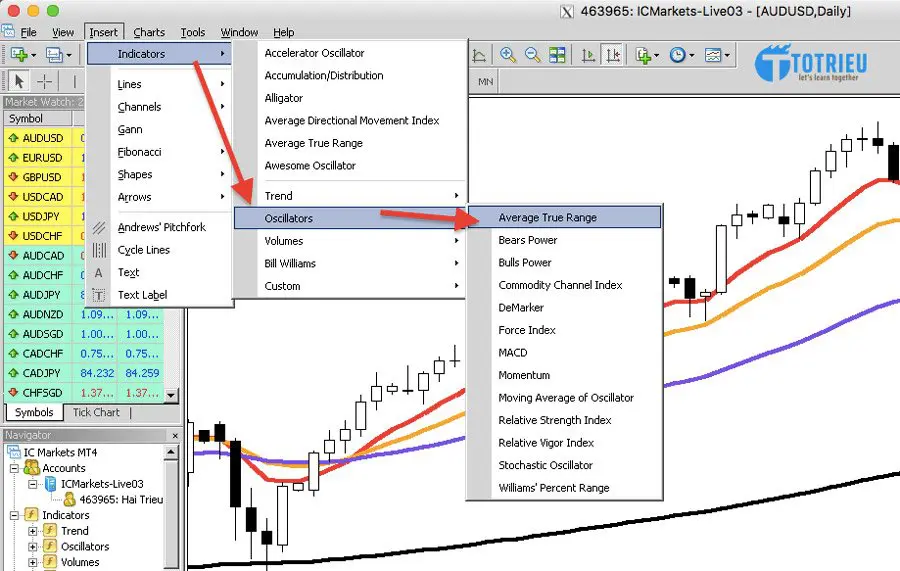Click the periodicity clock icon
The width and height of the screenshot is (900, 571).
coord(678,55)
